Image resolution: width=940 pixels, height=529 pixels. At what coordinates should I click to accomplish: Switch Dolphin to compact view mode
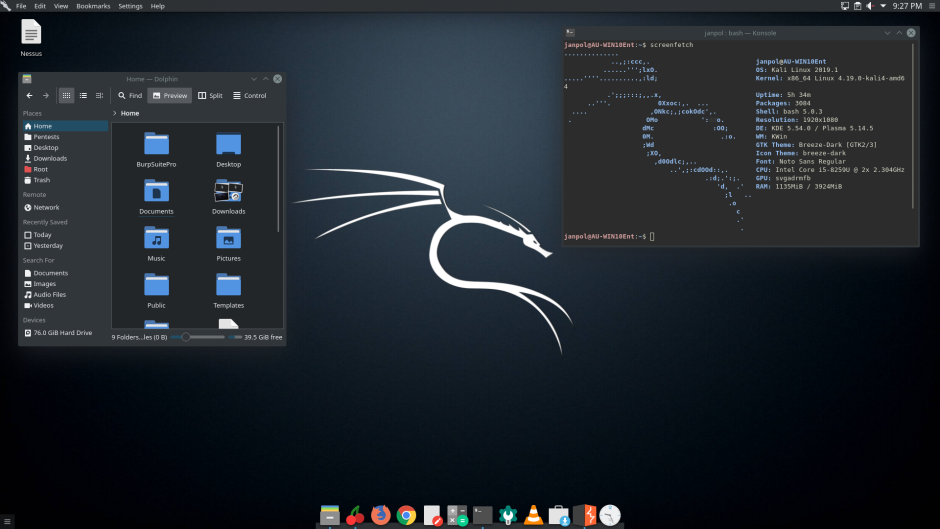(x=83, y=95)
